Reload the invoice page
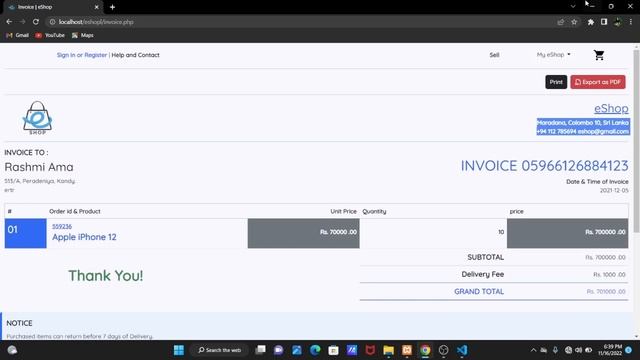The width and height of the screenshot is (640, 360). (x=36, y=22)
